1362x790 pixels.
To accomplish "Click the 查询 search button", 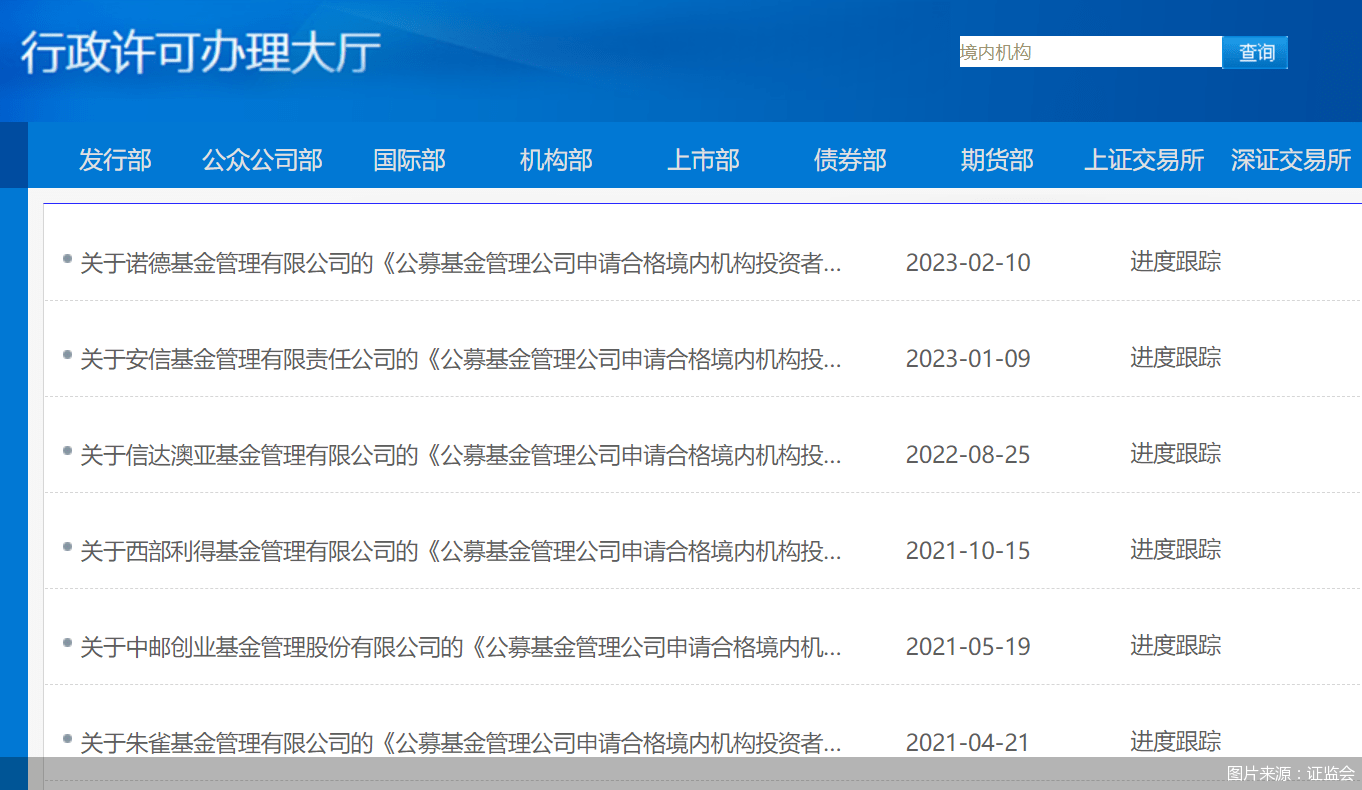I will tap(1255, 53).
